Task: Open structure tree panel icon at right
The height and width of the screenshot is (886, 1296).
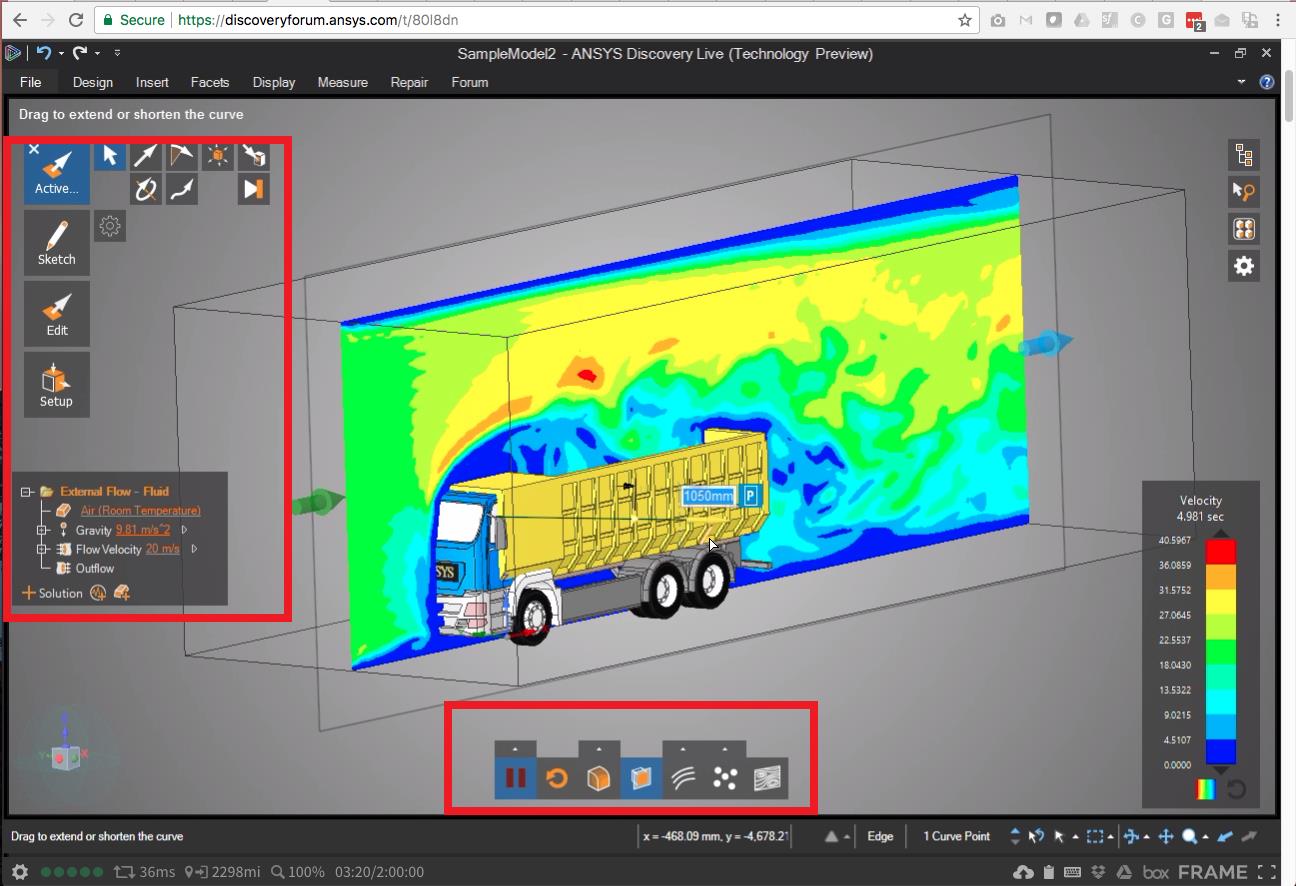Action: point(1244,155)
